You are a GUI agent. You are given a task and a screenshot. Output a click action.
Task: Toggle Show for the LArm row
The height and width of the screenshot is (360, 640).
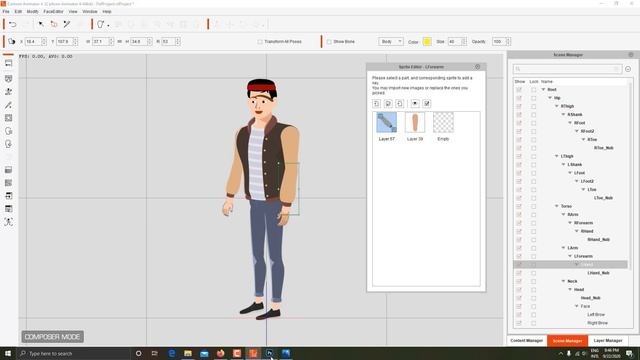click(519, 248)
